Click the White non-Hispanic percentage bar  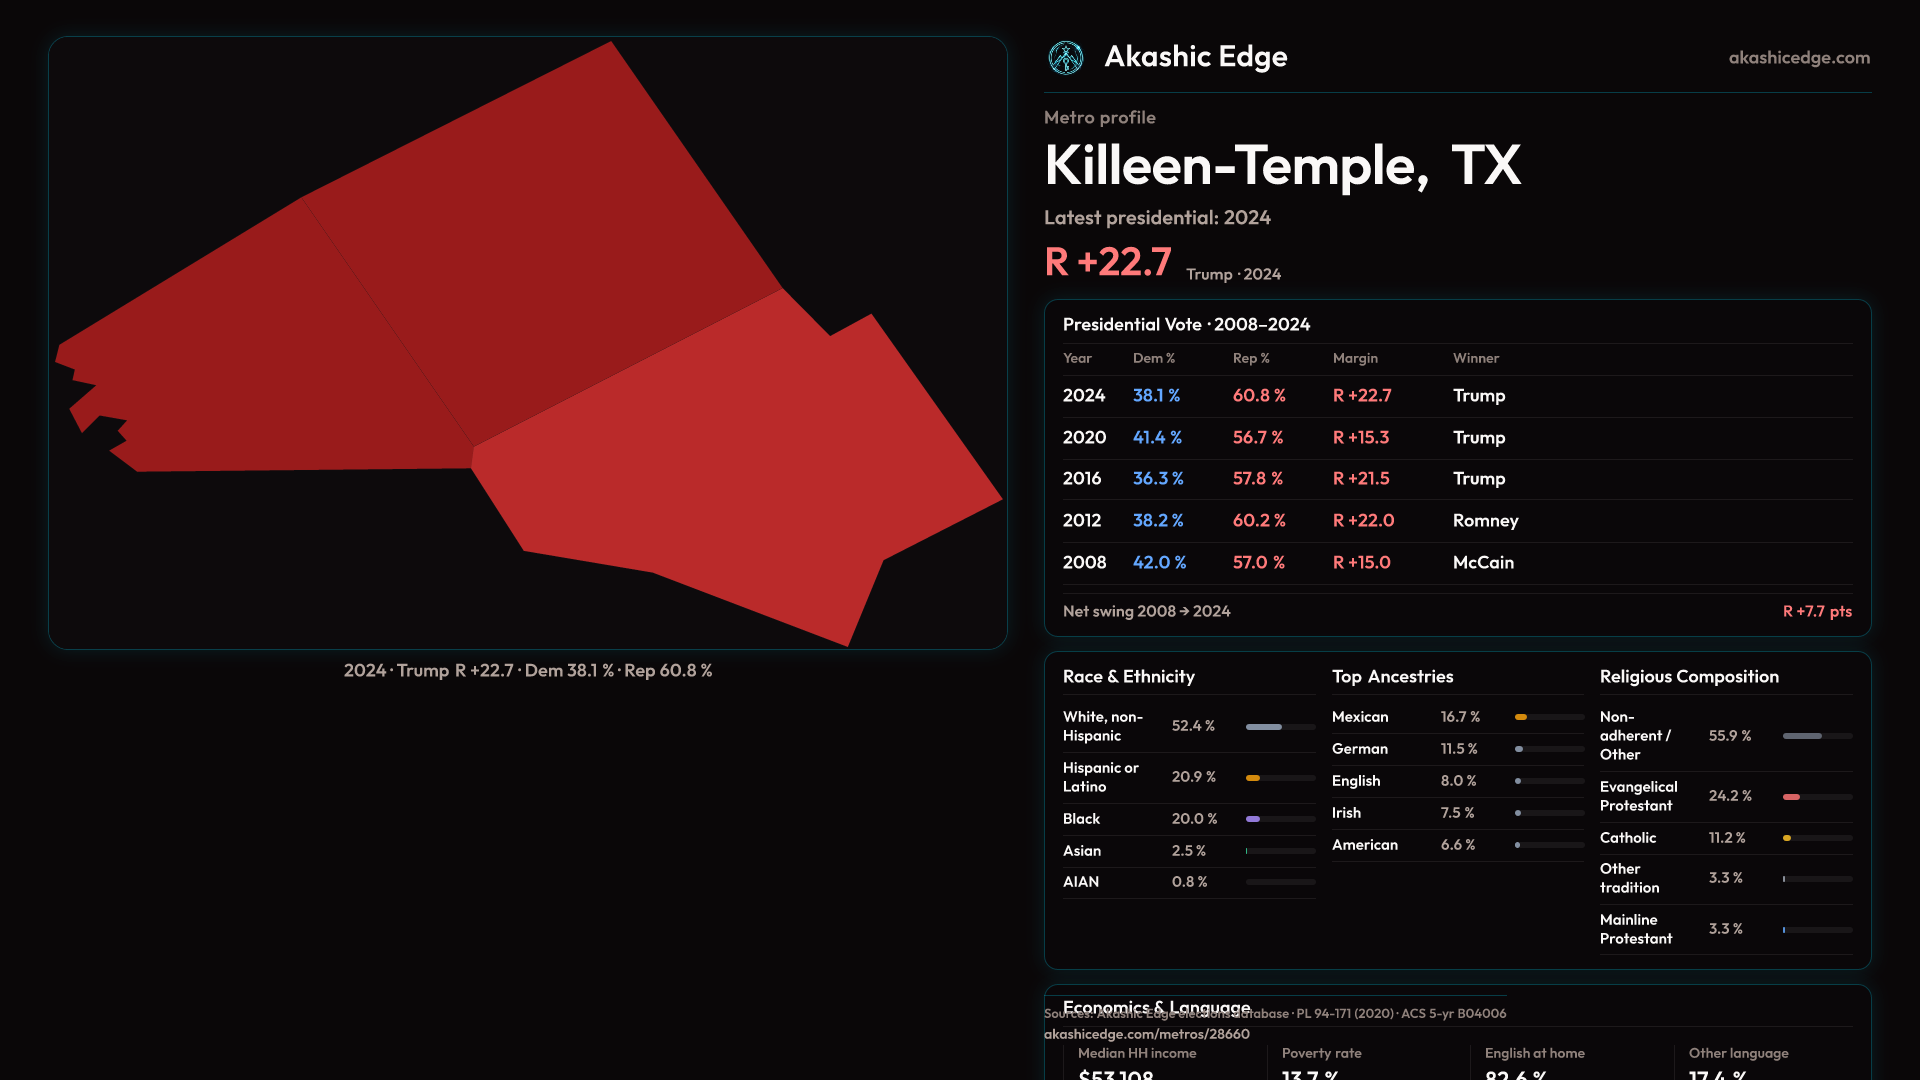click(x=1264, y=727)
